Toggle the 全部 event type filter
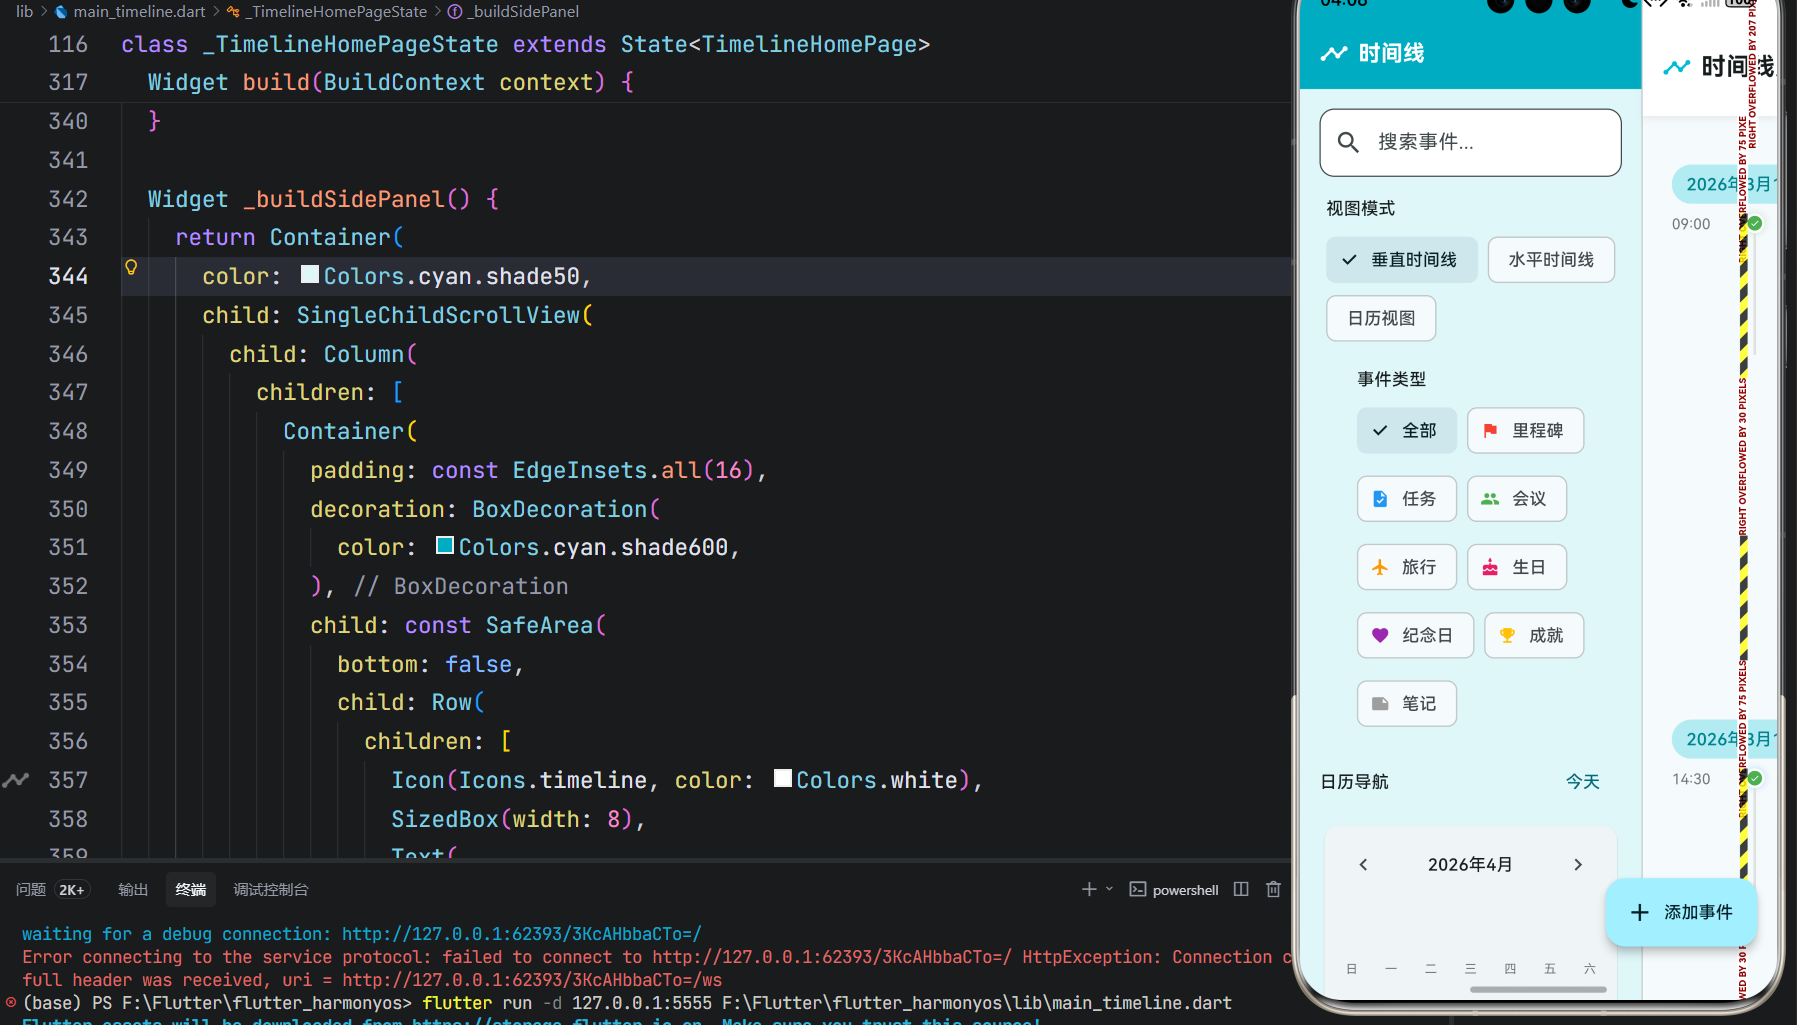This screenshot has height=1025, width=1797. pyautogui.click(x=1407, y=431)
